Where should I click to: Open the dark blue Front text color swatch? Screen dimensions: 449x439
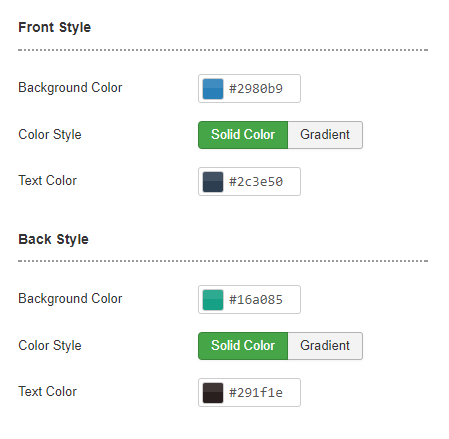(213, 182)
